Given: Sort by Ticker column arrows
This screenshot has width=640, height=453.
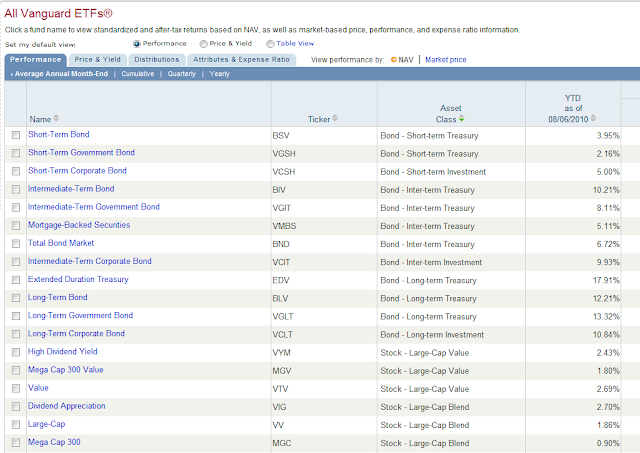Looking at the screenshot, I should [x=335, y=118].
